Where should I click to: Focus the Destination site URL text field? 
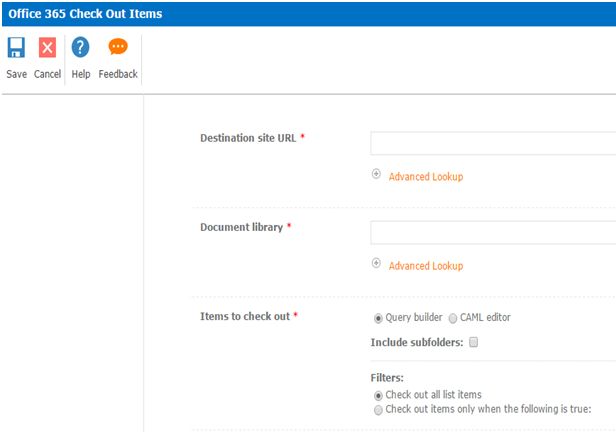click(492, 143)
